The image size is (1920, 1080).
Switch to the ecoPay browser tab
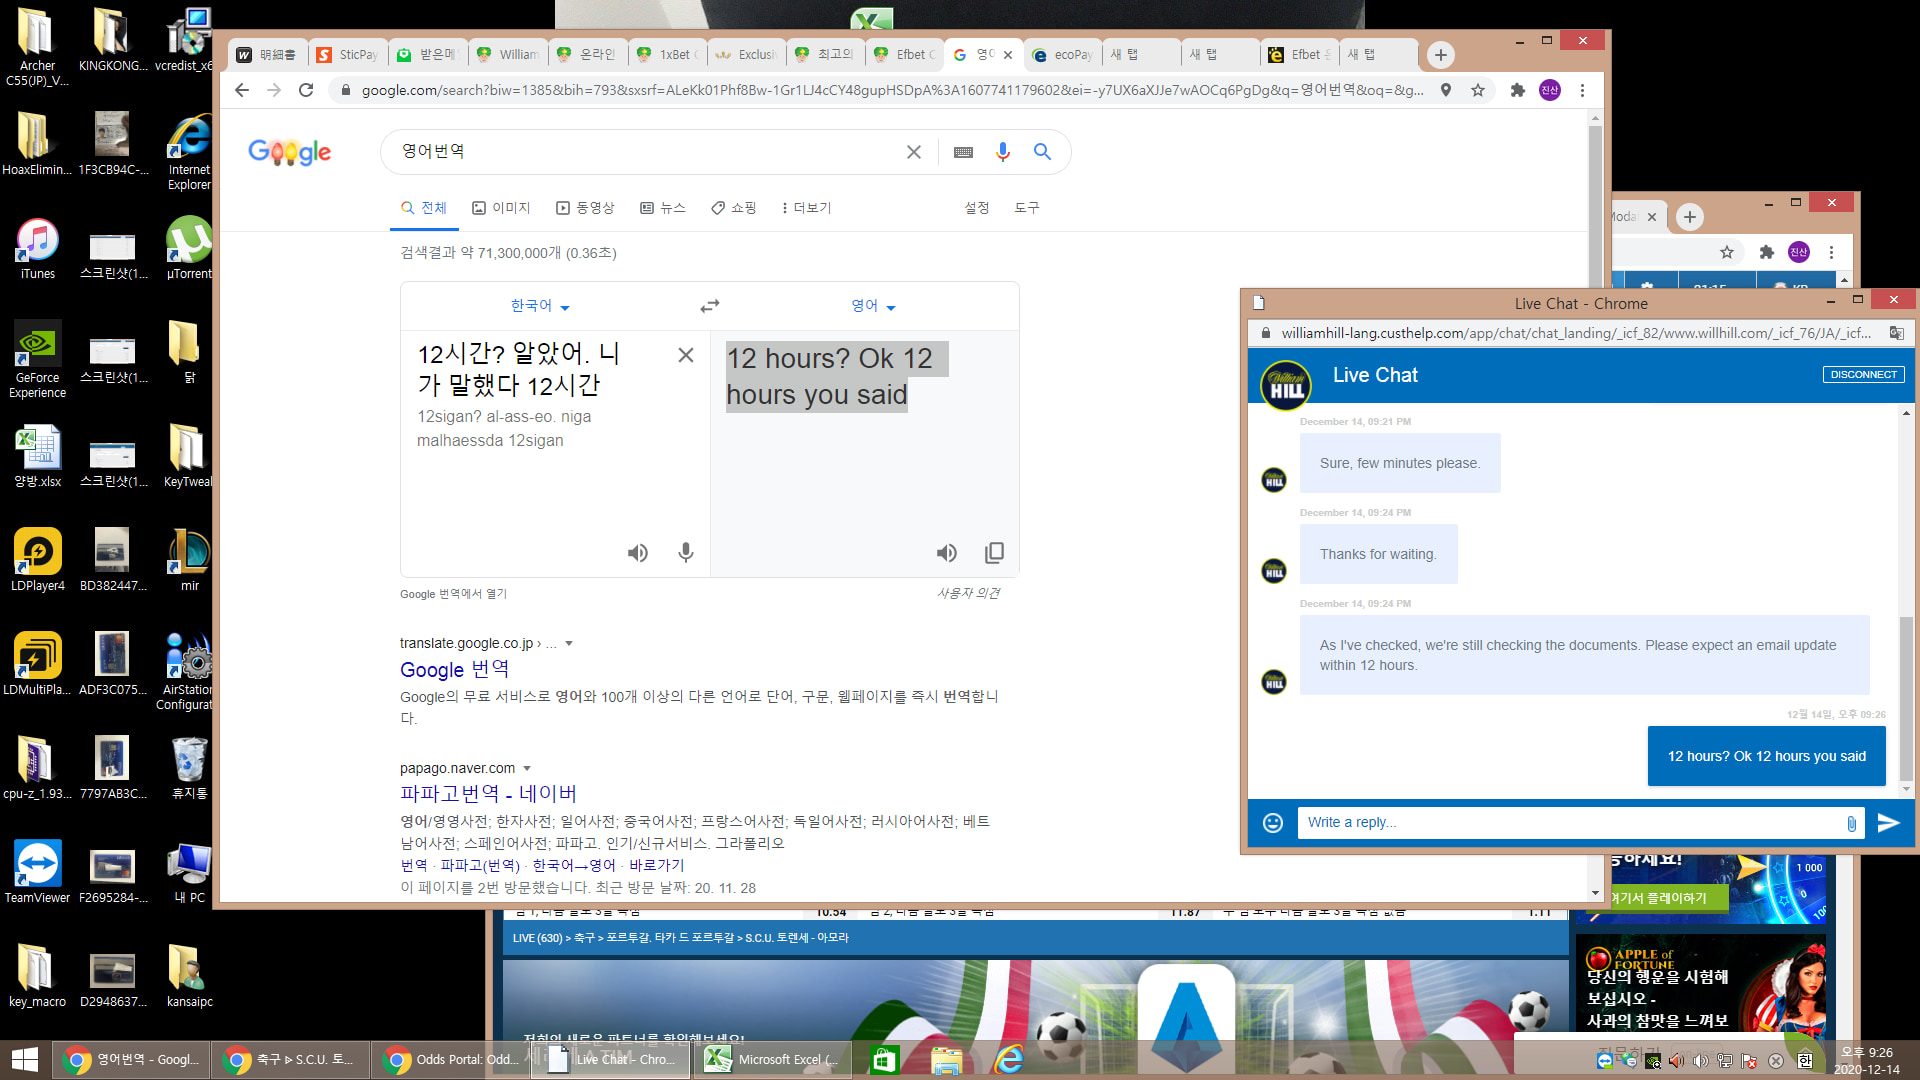(x=1063, y=55)
